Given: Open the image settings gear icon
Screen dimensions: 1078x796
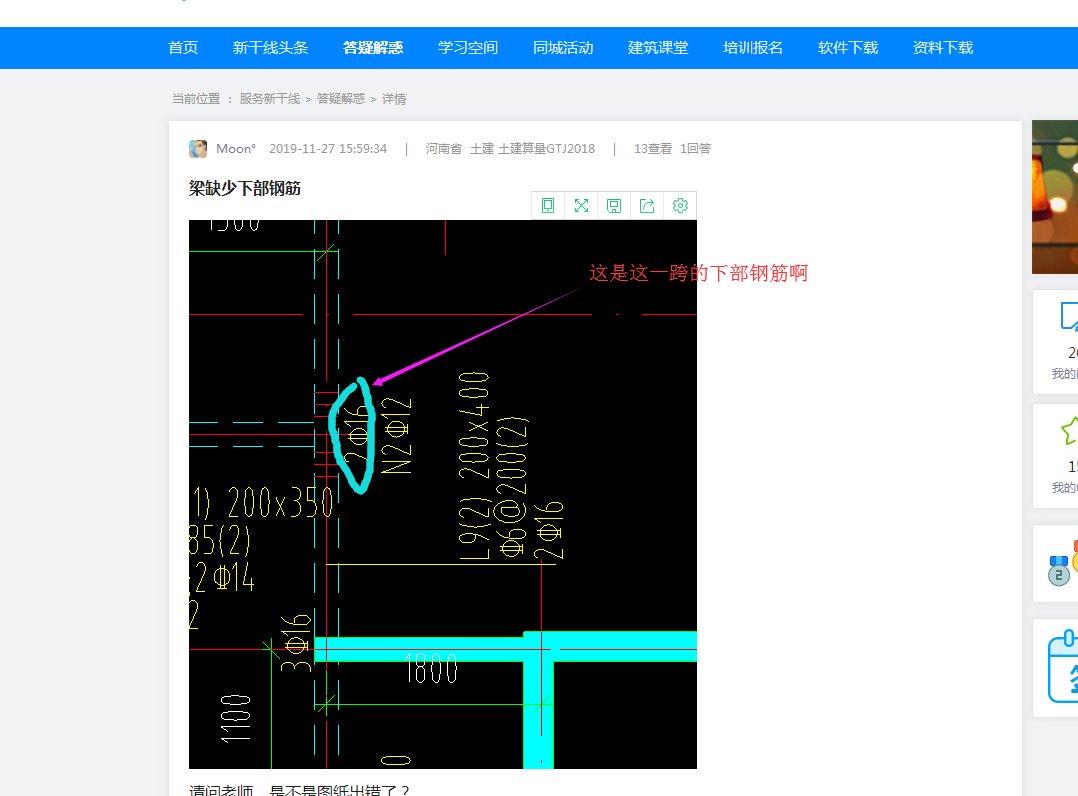Looking at the screenshot, I should pyautogui.click(x=680, y=205).
